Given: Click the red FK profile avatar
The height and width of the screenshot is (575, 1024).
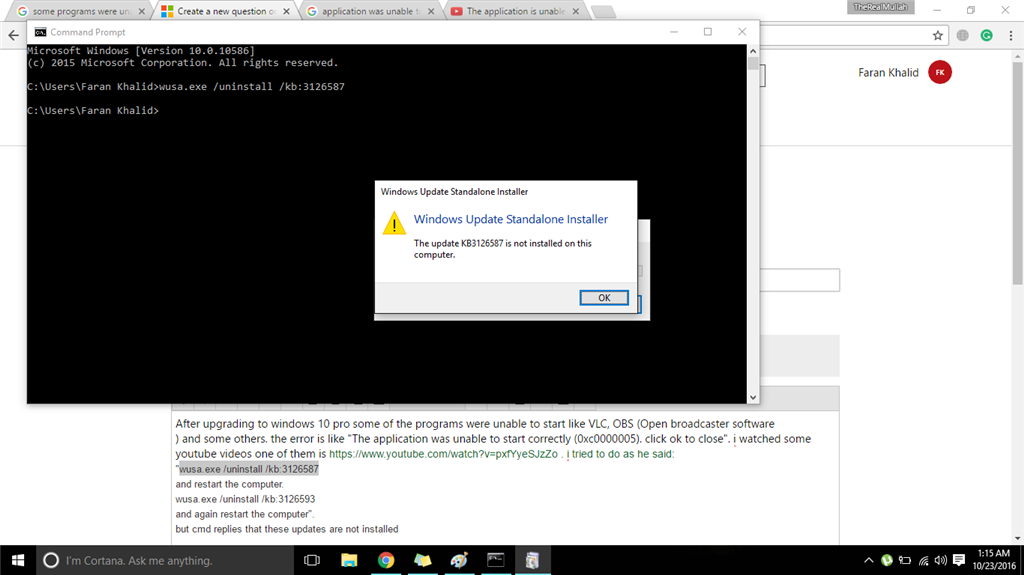Looking at the screenshot, I should 940,73.
